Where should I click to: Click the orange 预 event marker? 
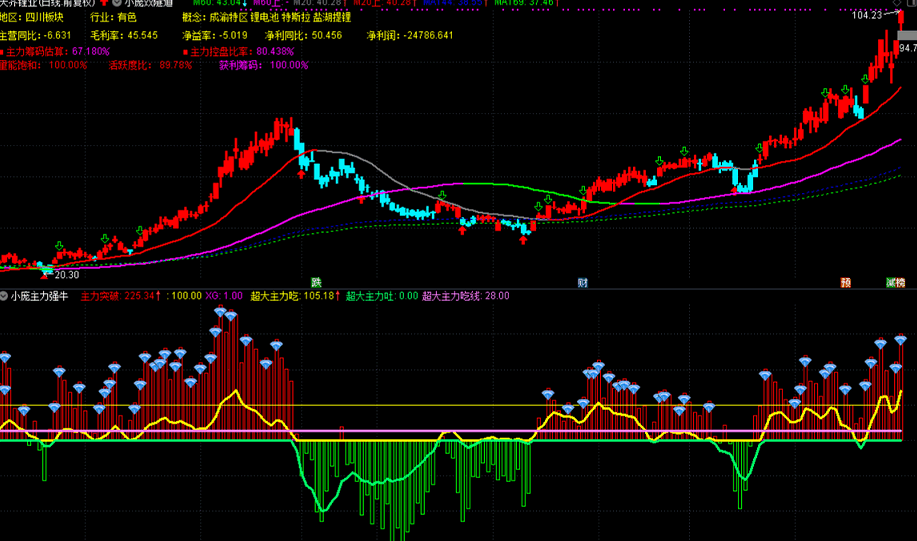pos(845,282)
